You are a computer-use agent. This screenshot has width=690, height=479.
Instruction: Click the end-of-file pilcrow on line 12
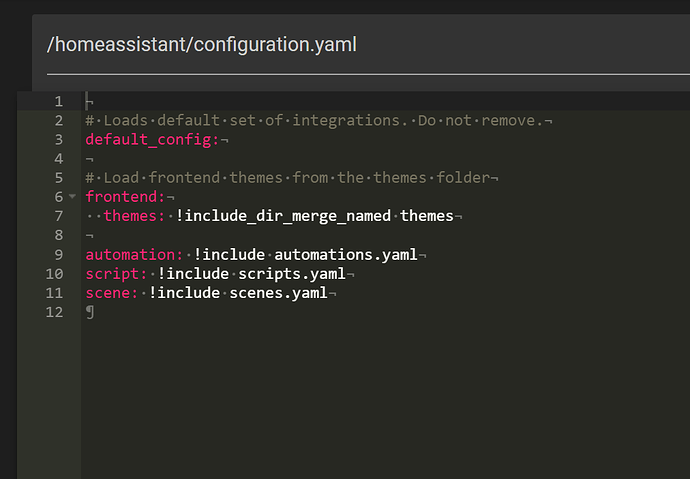pyautogui.click(x=90, y=312)
